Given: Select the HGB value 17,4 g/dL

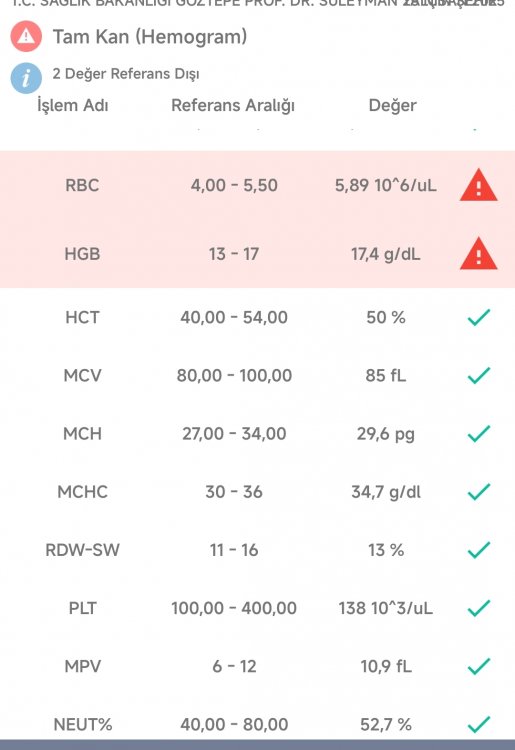Looking at the screenshot, I should 385,254.
